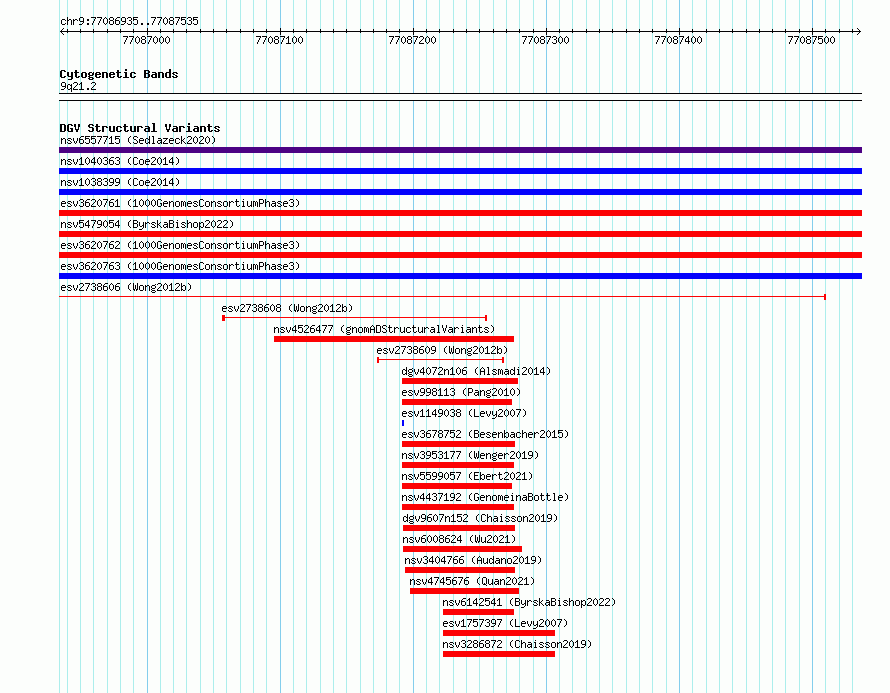Click the thin red line of esv2738606
890x693 pixels.
click(442, 297)
